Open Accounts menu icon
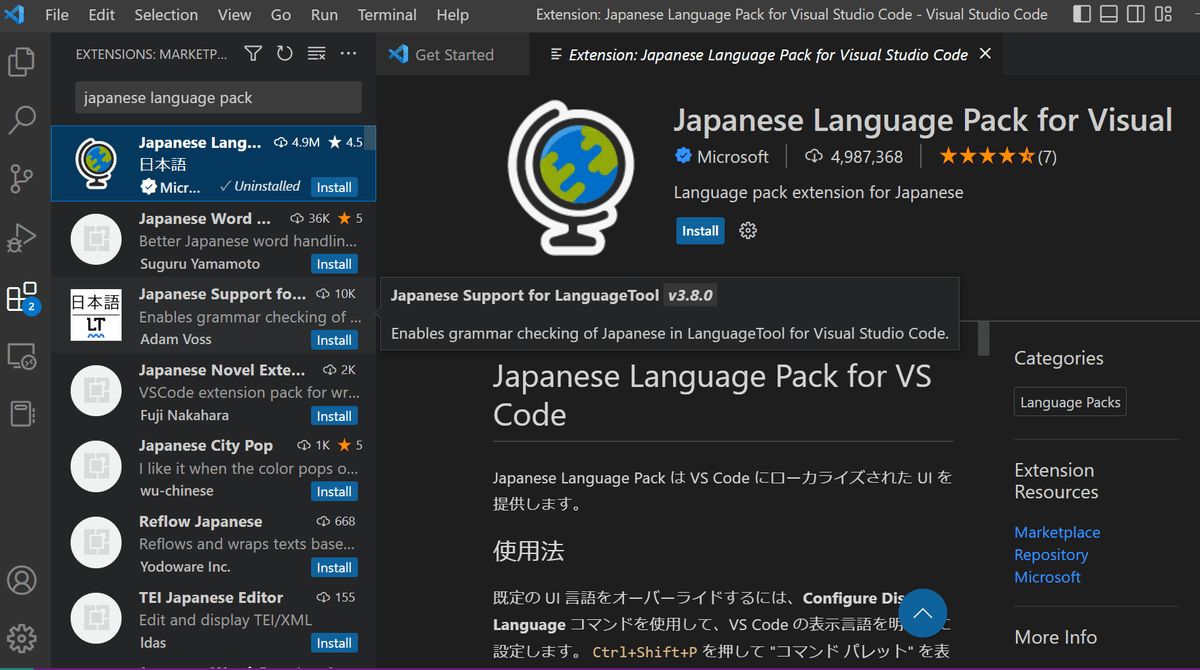 (22, 580)
